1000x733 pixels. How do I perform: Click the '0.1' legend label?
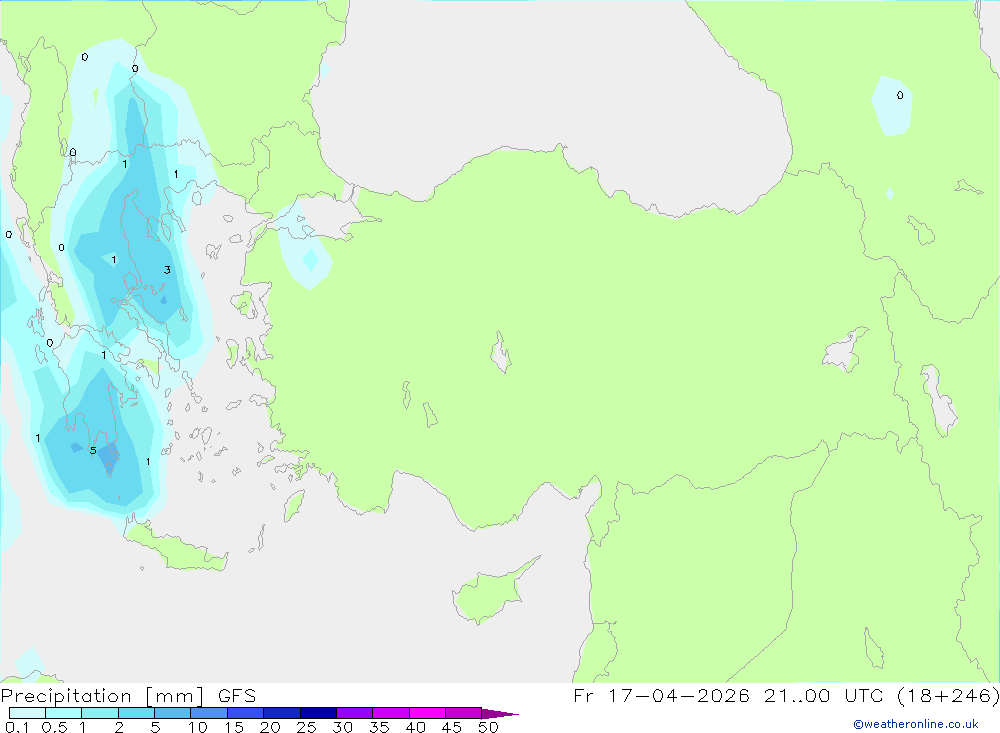(x=17, y=727)
